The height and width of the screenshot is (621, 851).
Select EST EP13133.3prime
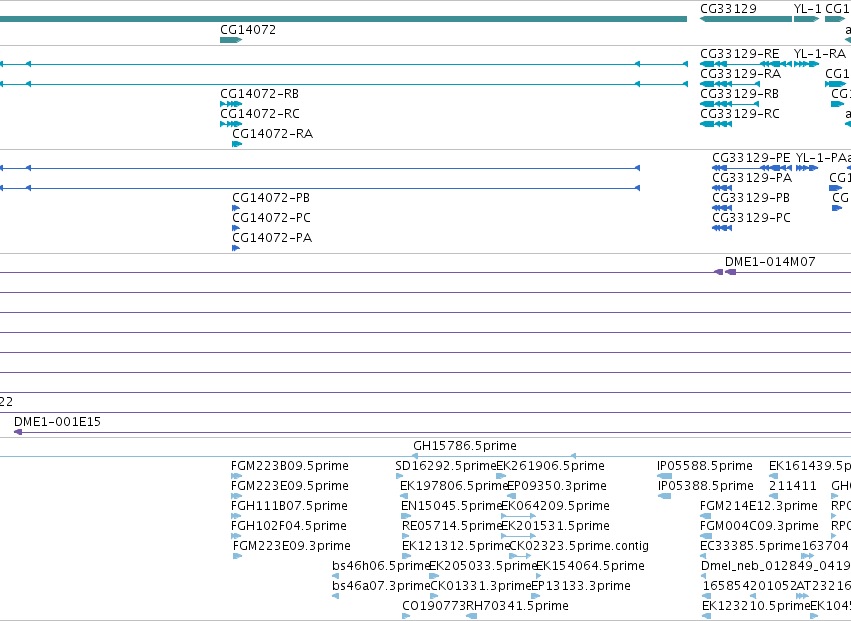581,586
